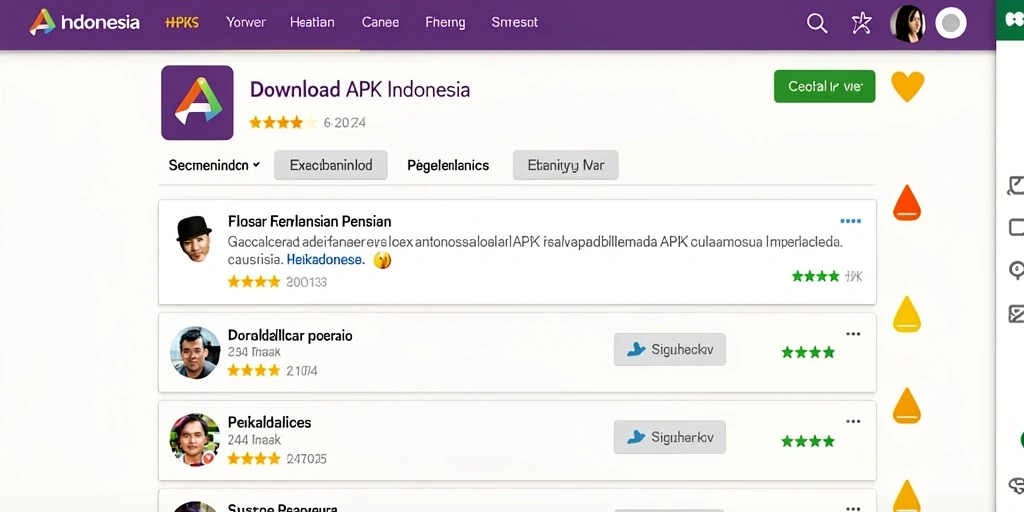This screenshot has height=512, width=1024.
Task: Click green star rating on Flosar card
Action: pyautogui.click(x=816, y=276)
